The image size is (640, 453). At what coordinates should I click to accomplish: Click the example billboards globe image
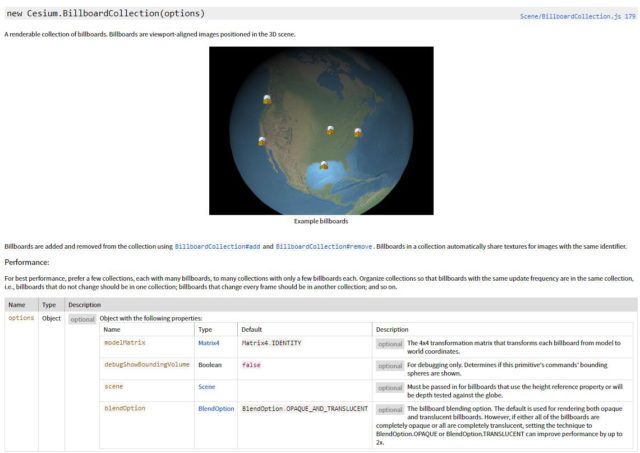point(321,131)
